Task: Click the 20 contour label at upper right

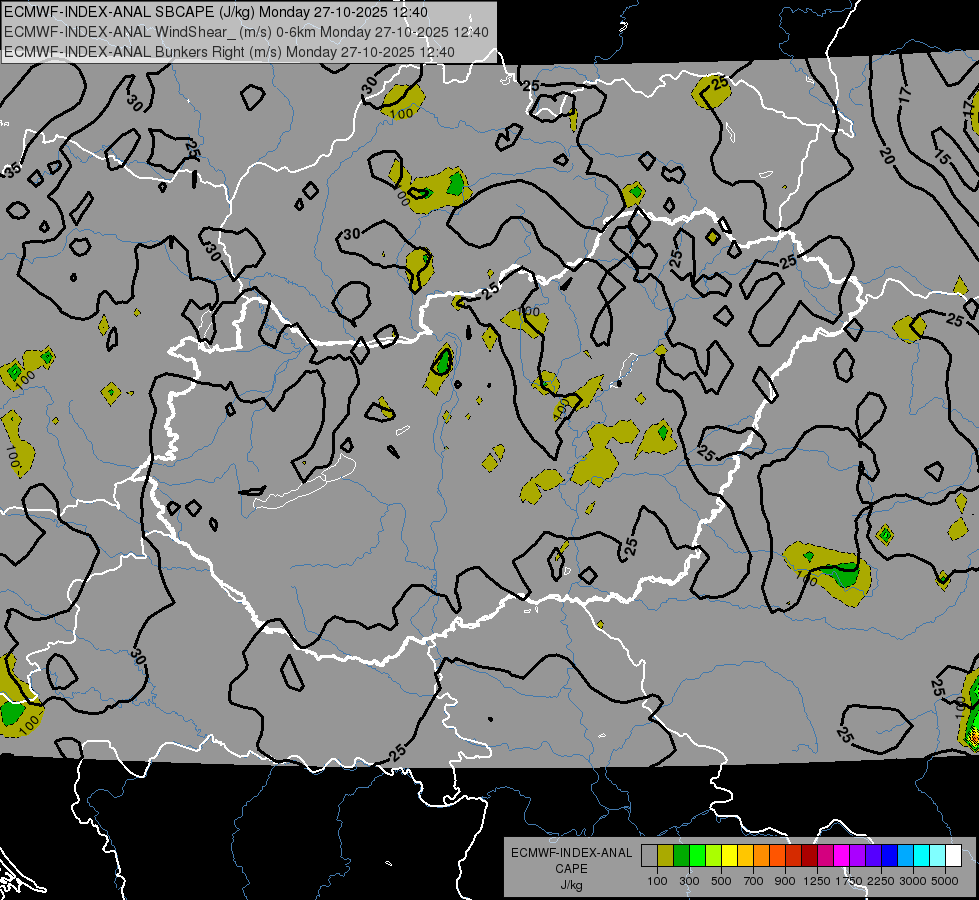Action: (x=888, y=156)
